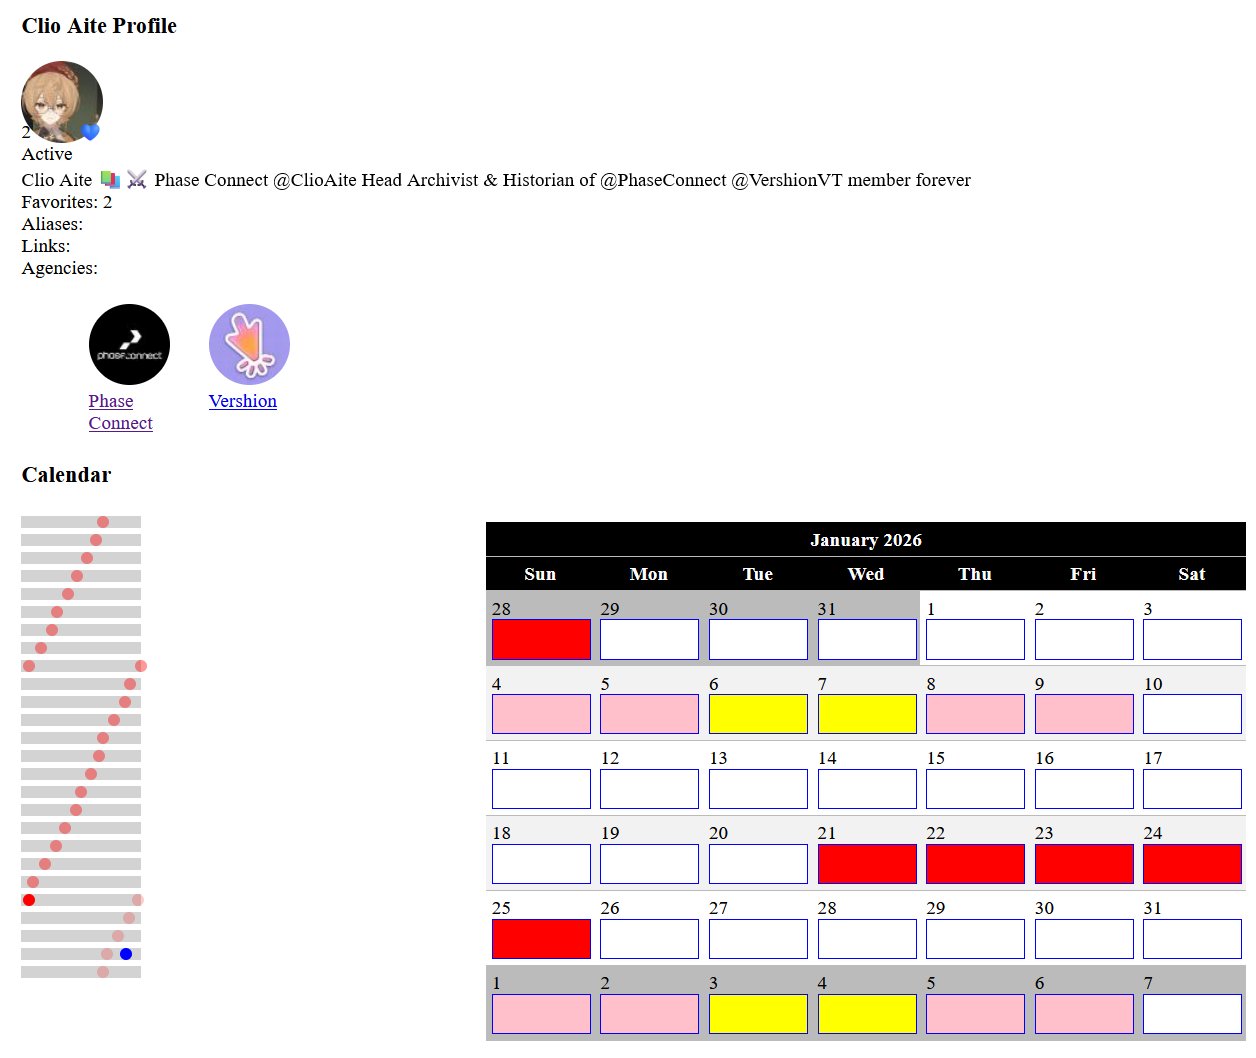
Task: Select the cell for January 11
Action: click(x=541, y=789)
